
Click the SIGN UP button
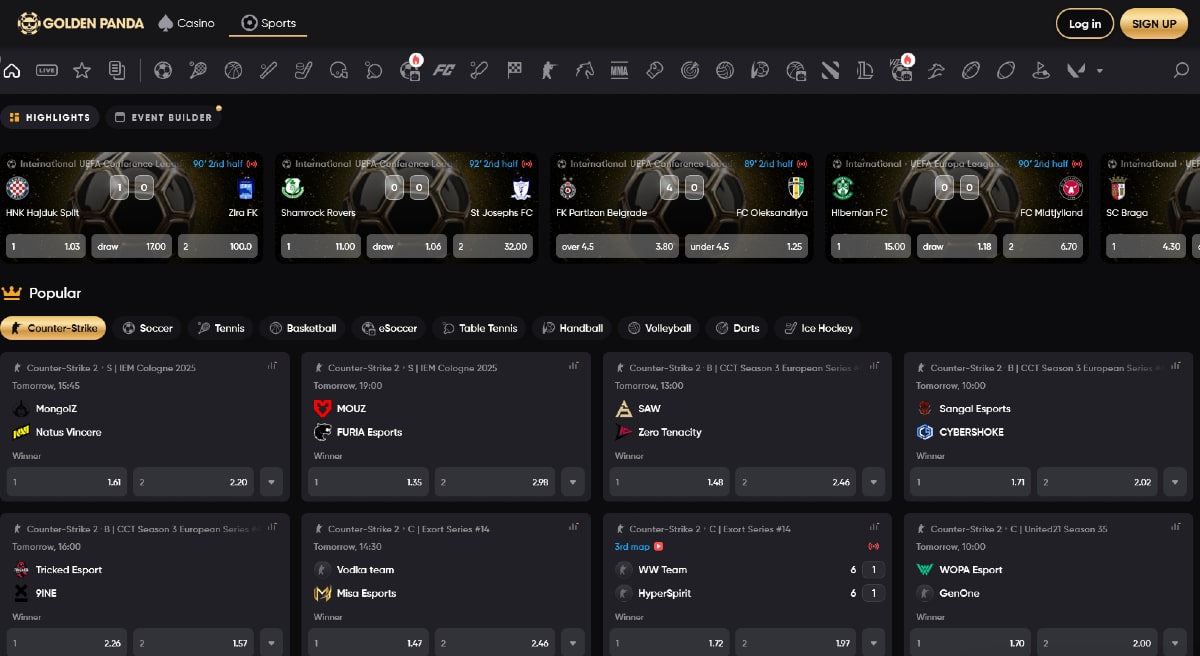click(1154, 24)
